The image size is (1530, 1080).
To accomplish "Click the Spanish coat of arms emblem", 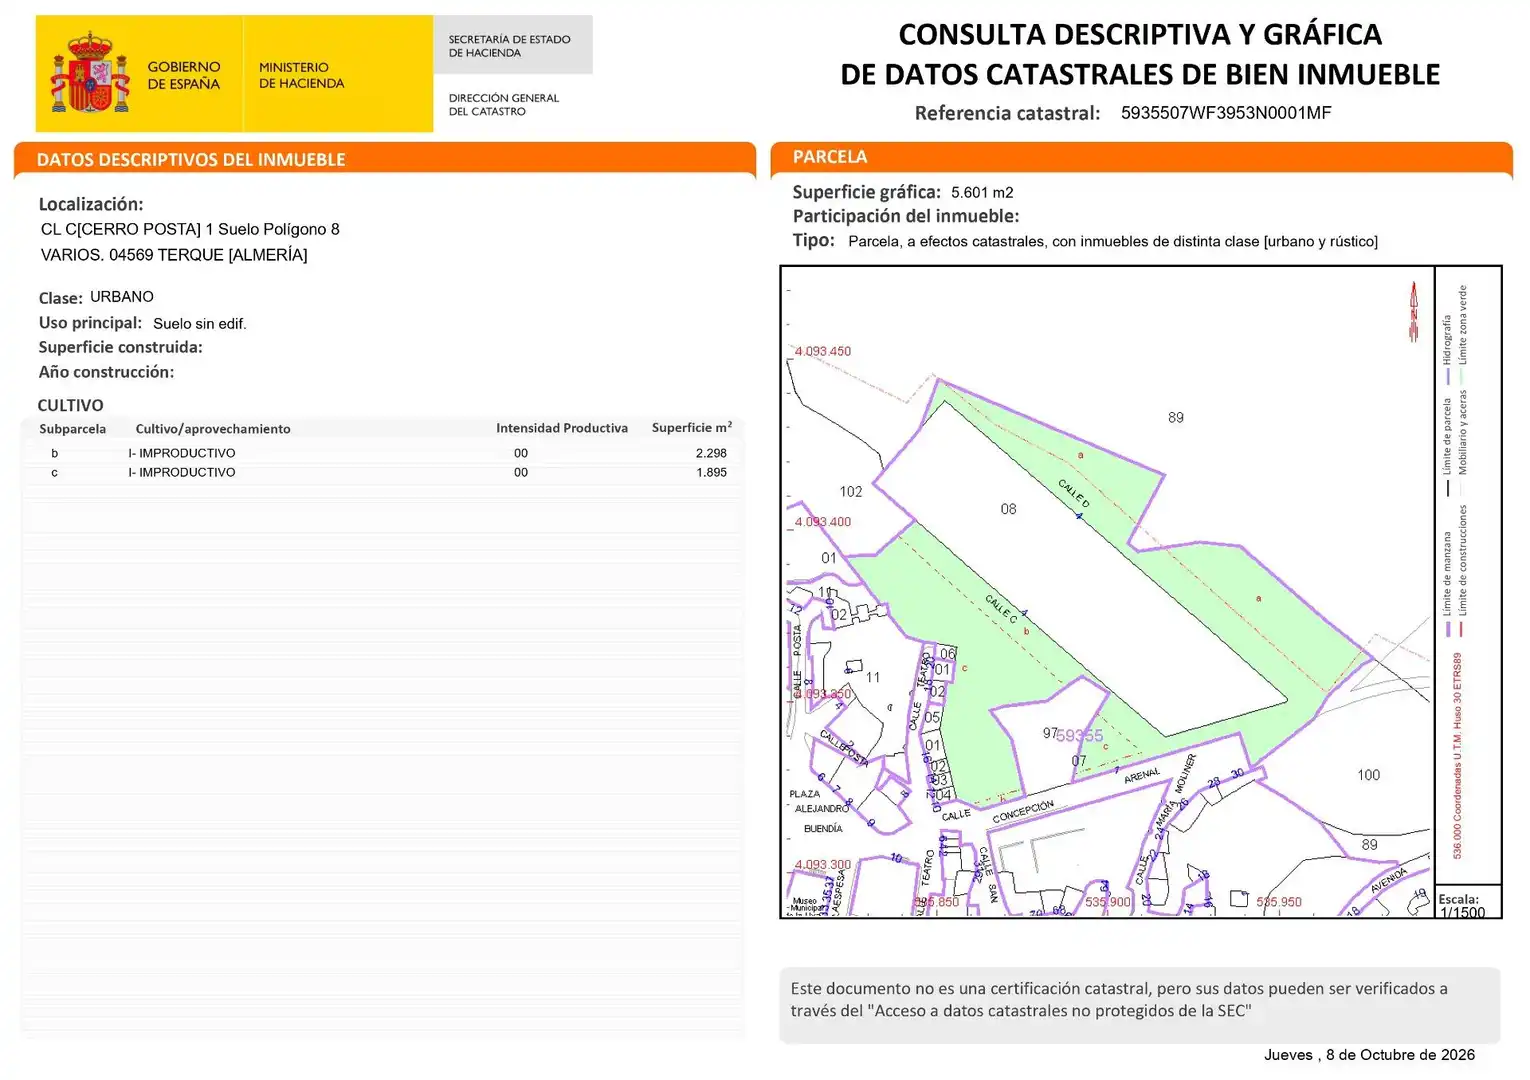I will (x=90, y=73).
